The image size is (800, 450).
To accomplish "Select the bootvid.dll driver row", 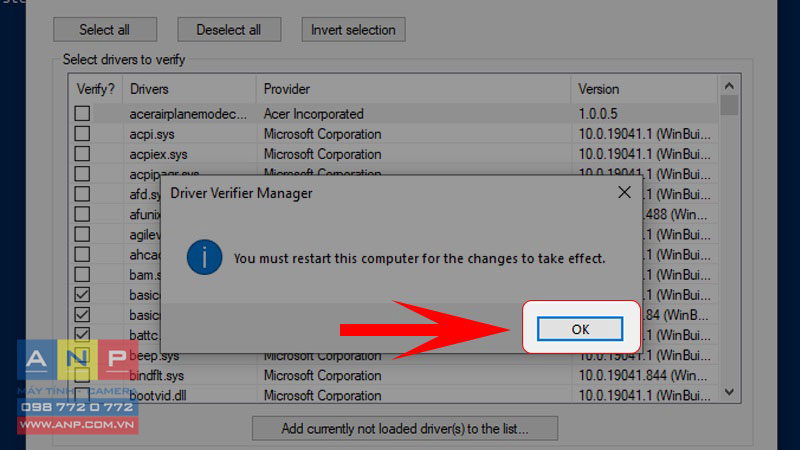I will (393, 395).
